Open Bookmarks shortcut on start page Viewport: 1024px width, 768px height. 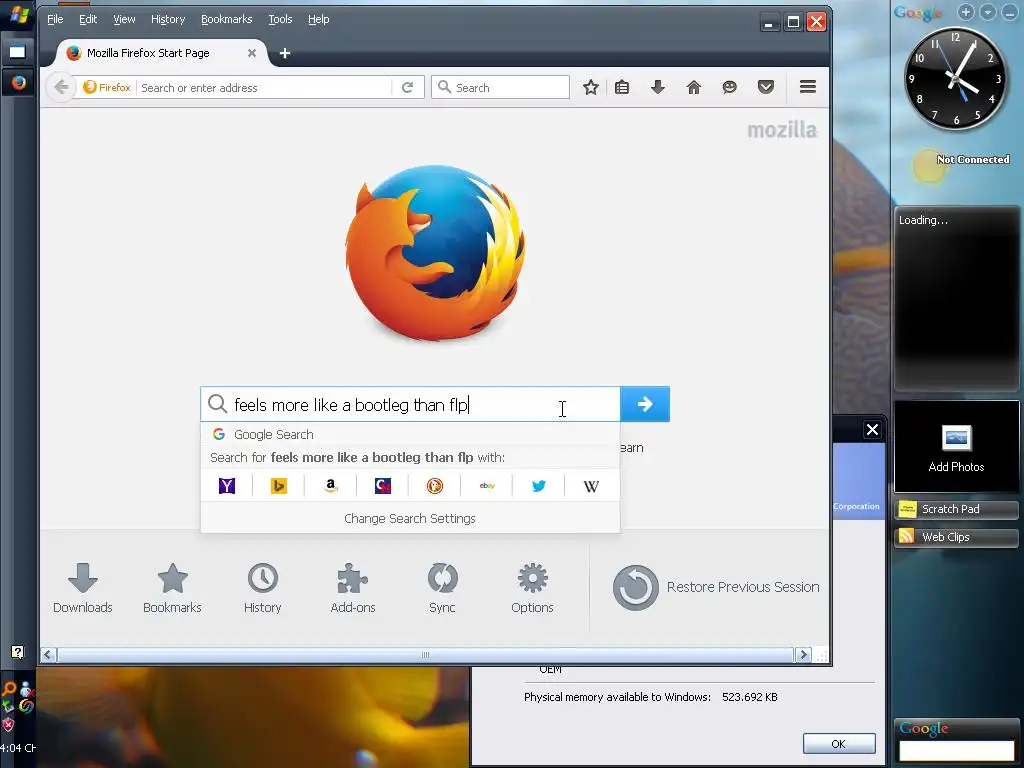pos(172,588)
